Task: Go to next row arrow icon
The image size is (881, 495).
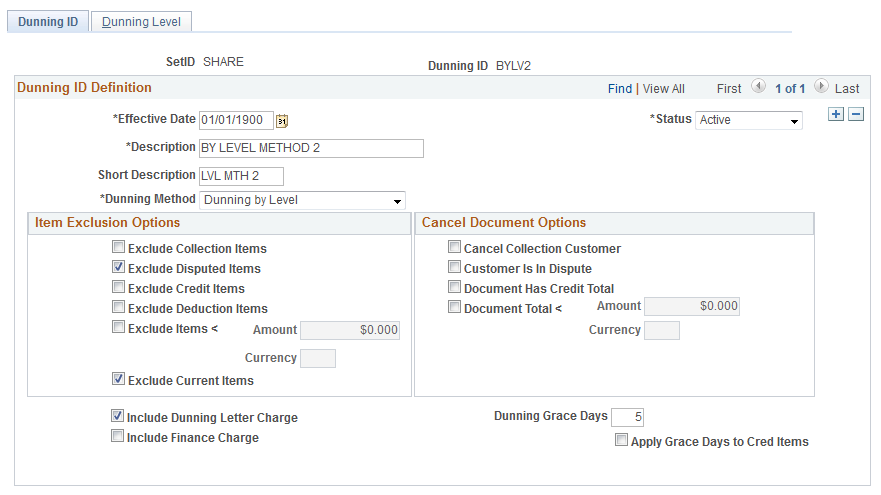Action: pyautogui.click(x=821, y=87)
